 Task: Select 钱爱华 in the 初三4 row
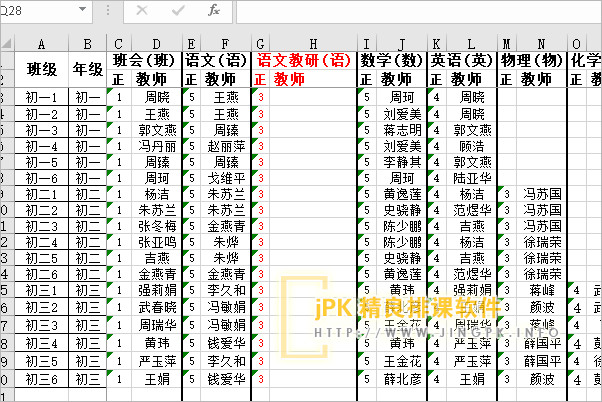[x=226, y=343]
